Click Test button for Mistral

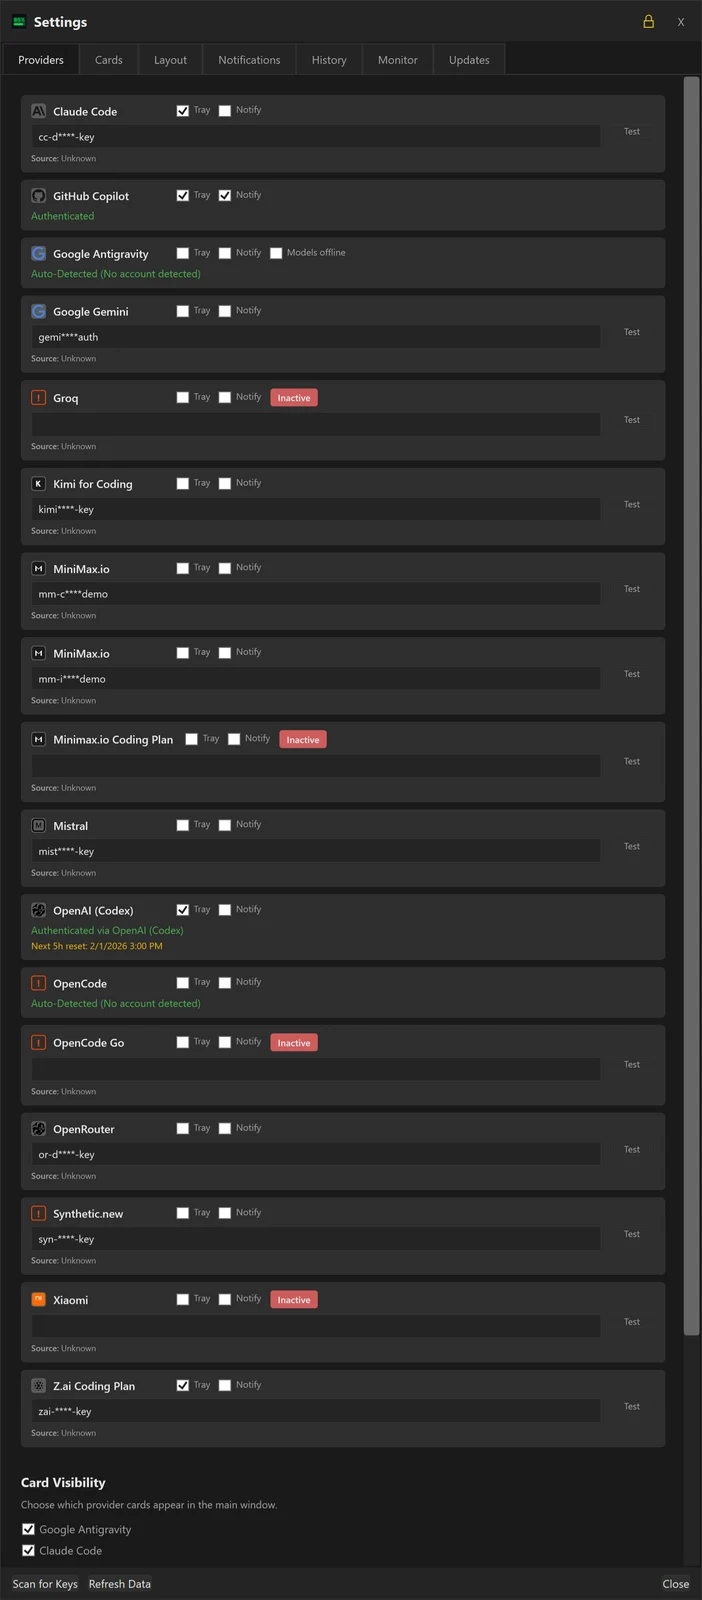(632, 846)
